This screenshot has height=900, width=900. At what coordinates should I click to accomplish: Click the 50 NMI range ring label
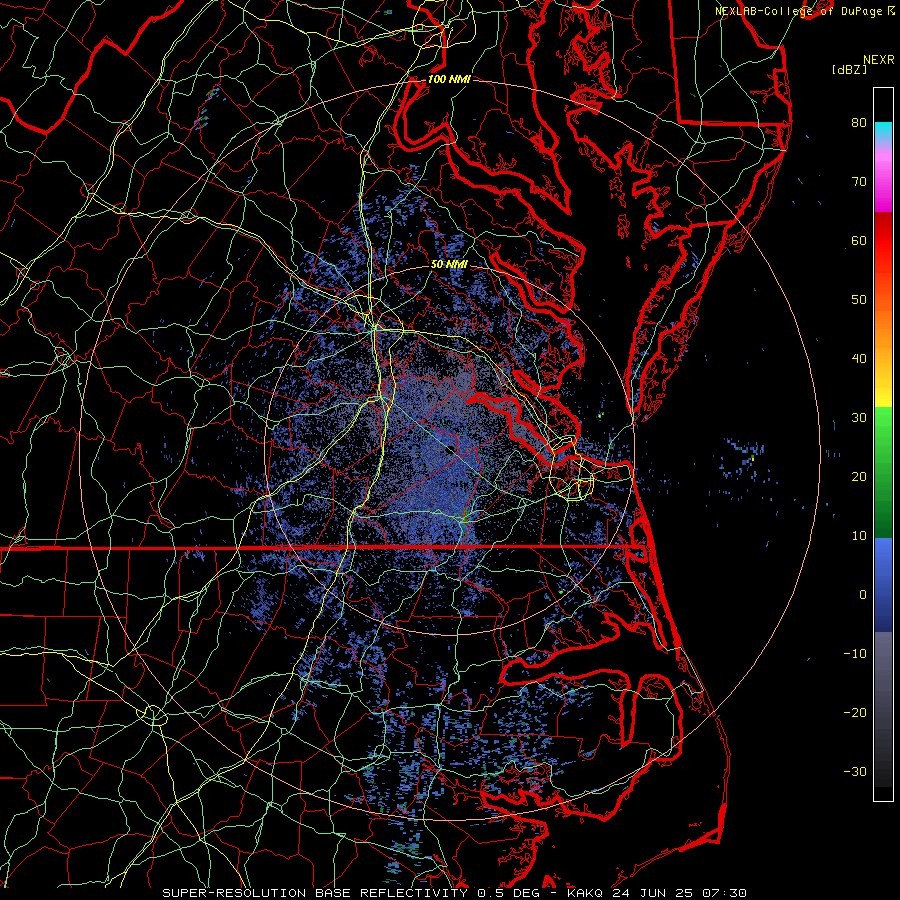pyautogui.click(x=449, y=264)
